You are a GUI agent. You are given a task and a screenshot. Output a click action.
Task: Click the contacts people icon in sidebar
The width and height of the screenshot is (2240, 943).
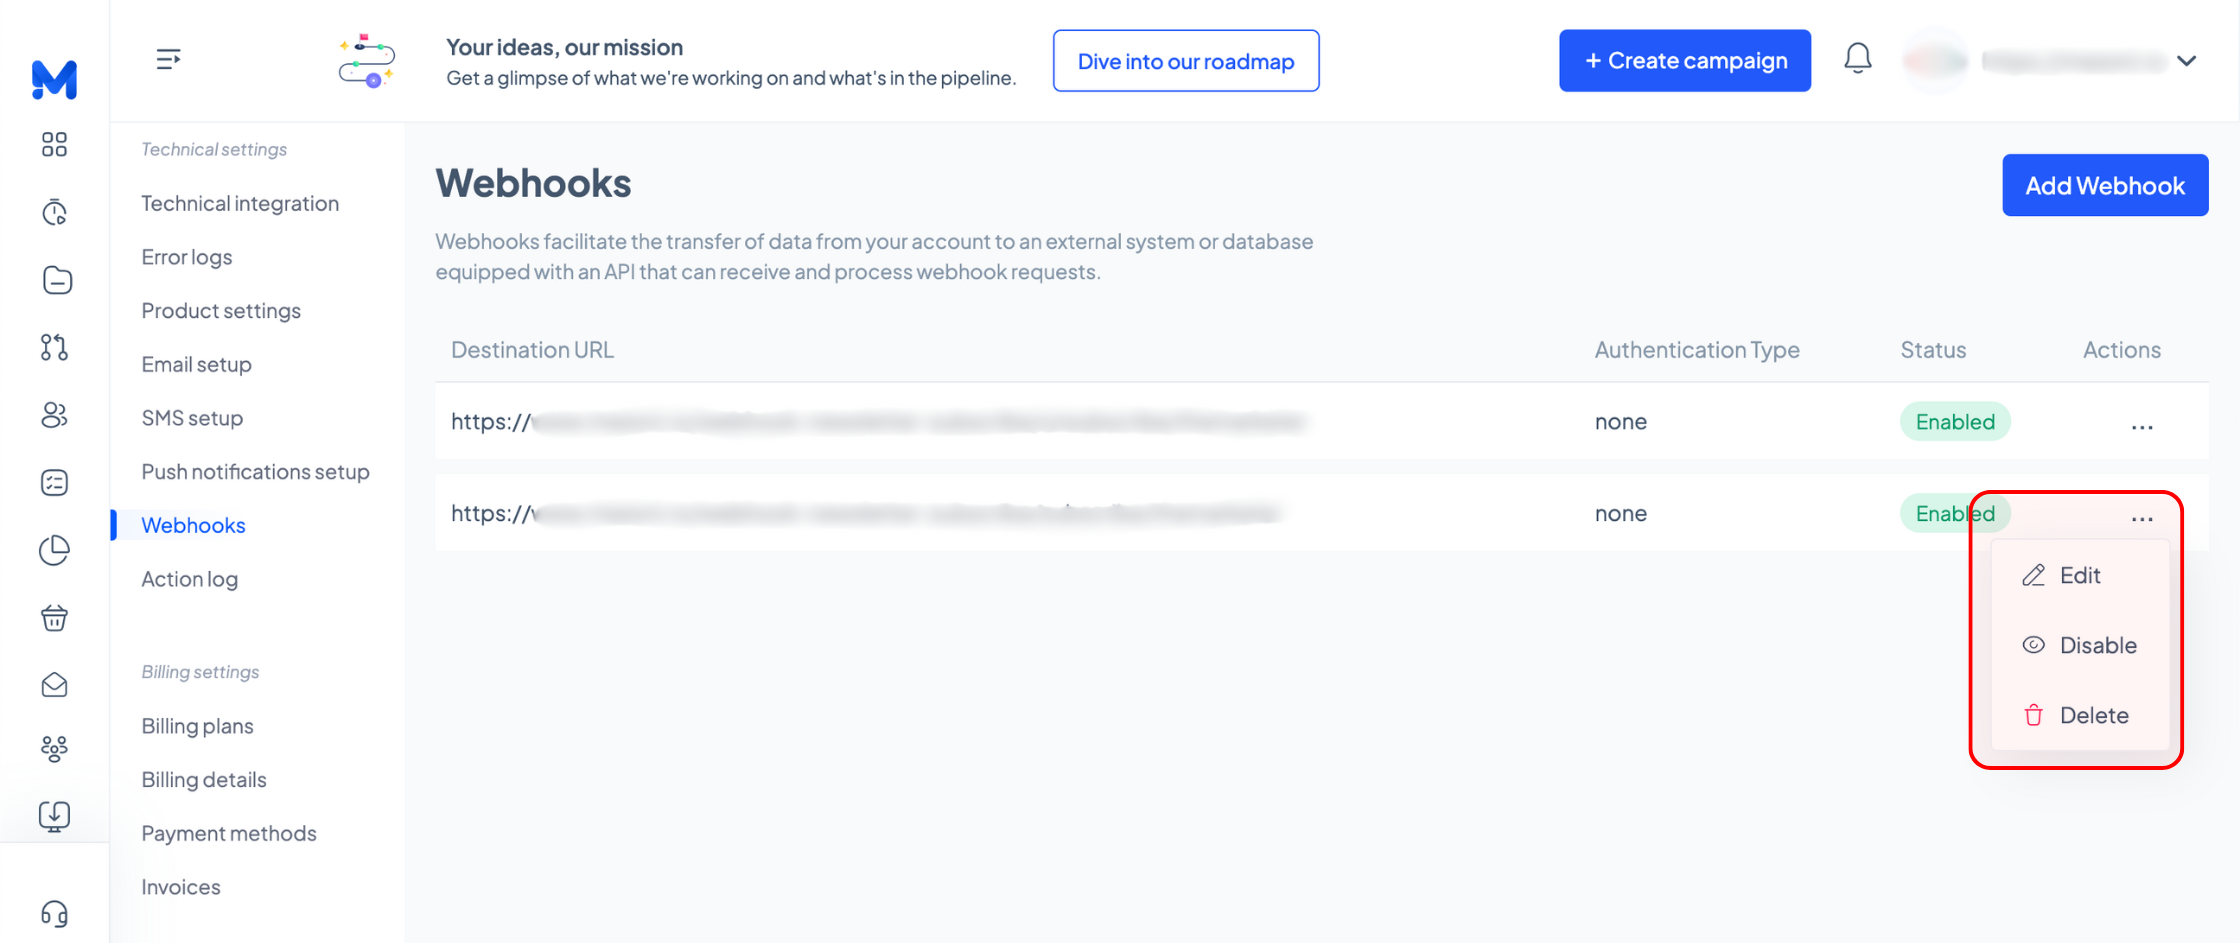54,415
